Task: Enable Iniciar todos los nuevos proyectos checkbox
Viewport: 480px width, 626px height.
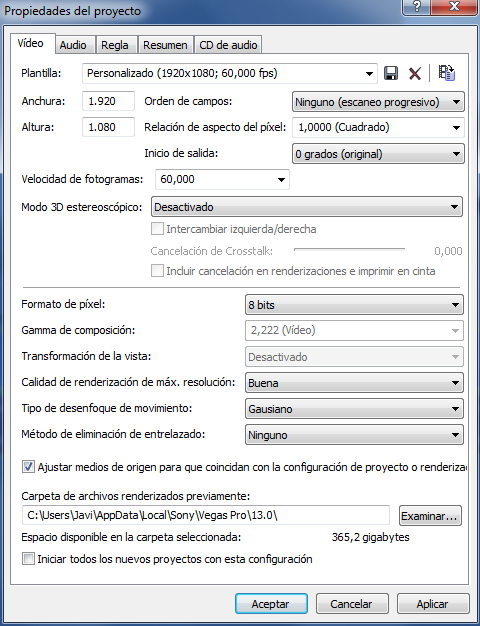Action: pos(28,559)
